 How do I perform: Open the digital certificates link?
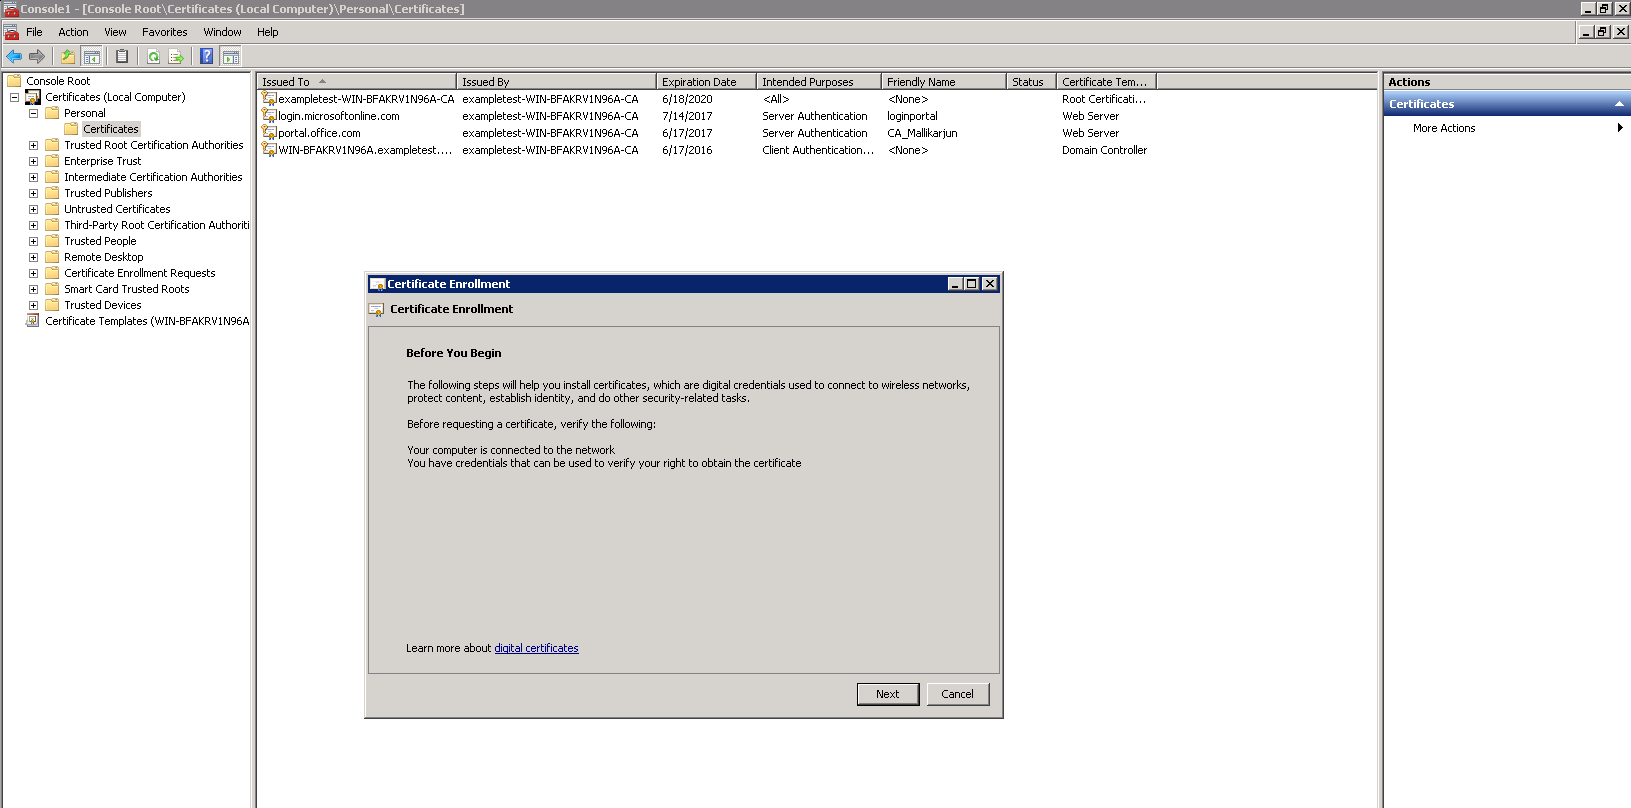536,648
